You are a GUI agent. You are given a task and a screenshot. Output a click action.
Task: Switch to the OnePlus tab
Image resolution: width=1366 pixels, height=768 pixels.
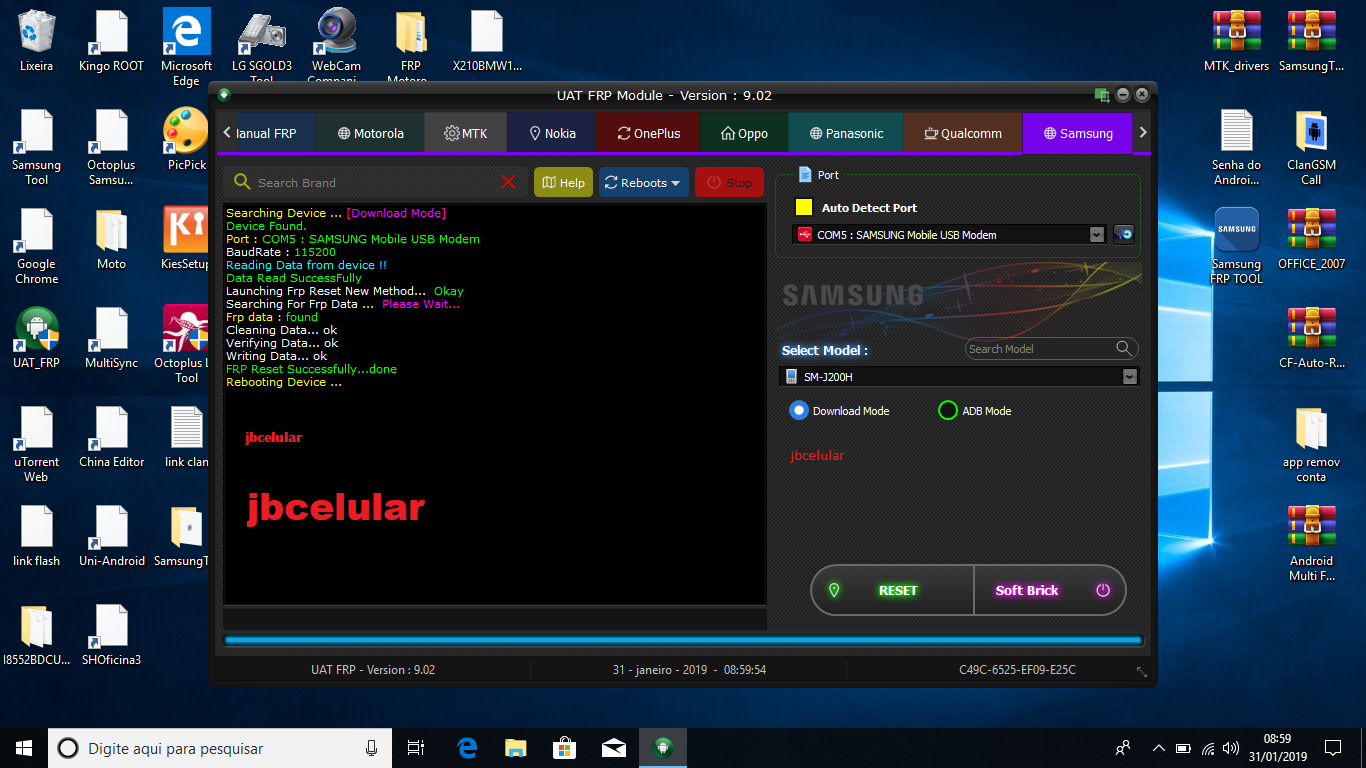click(649, 133)
